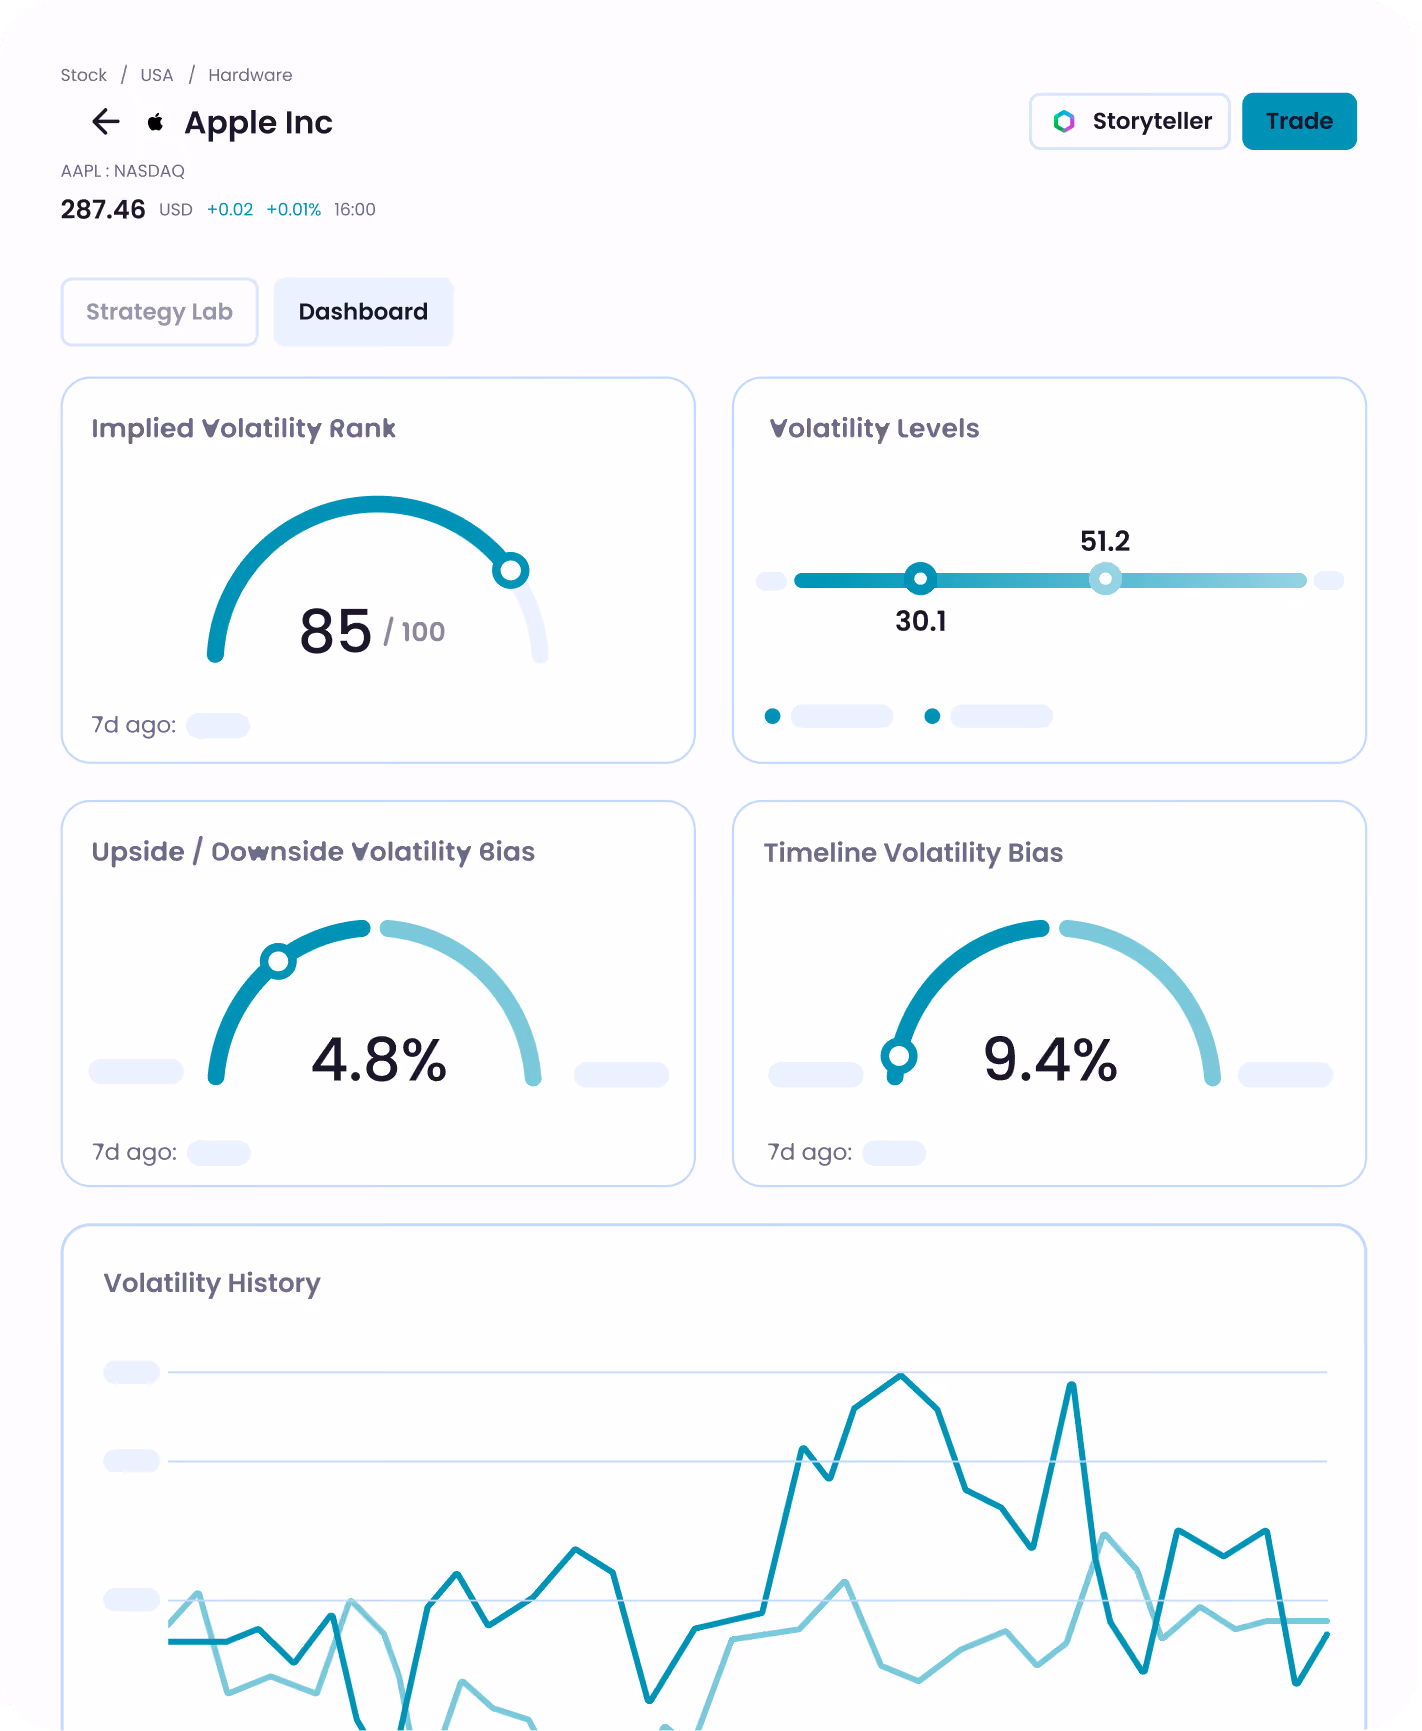
Task: Click 7d ago label in Upside/Downside Bias card
Action: pyautogui.click(x=134, y=1152)
